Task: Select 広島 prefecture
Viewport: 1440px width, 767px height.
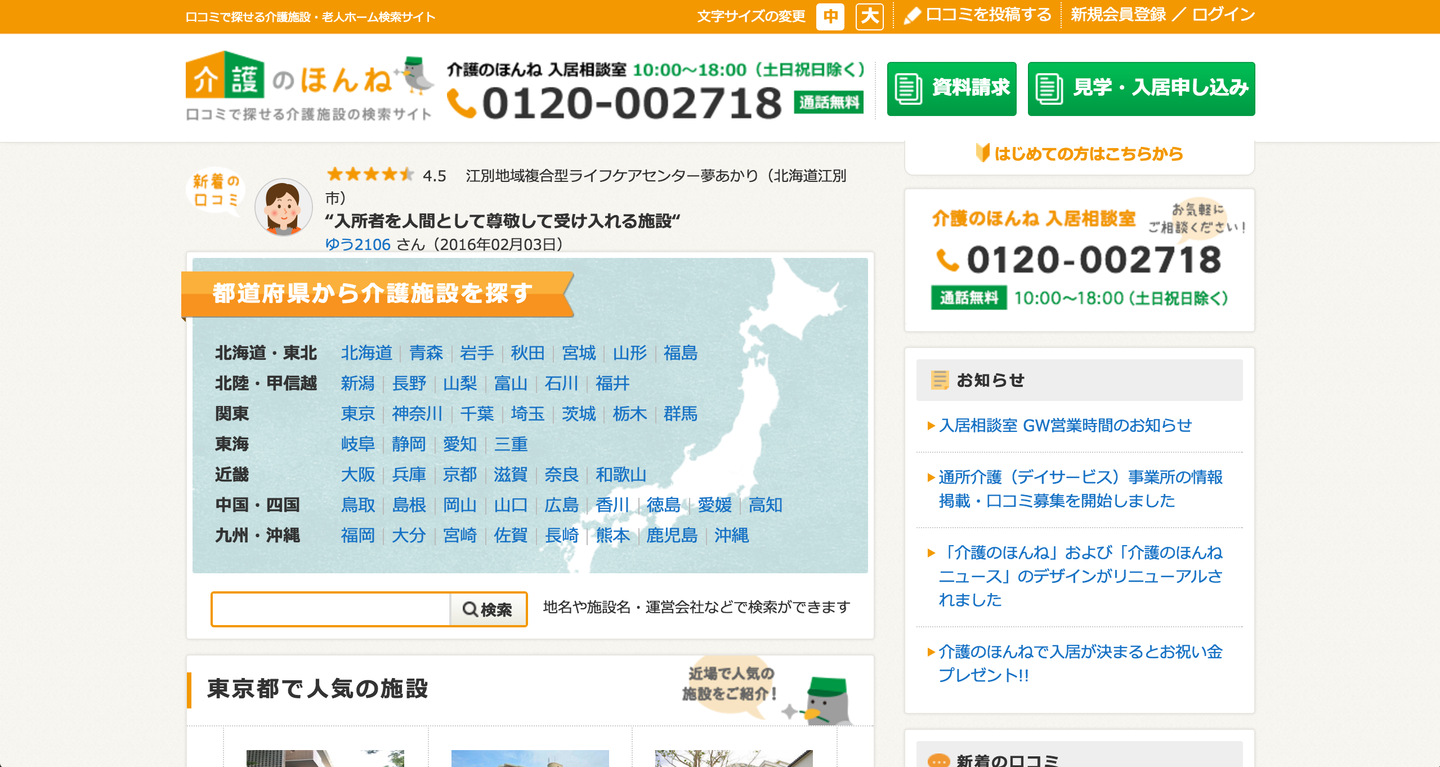Action: coord(562,505)
